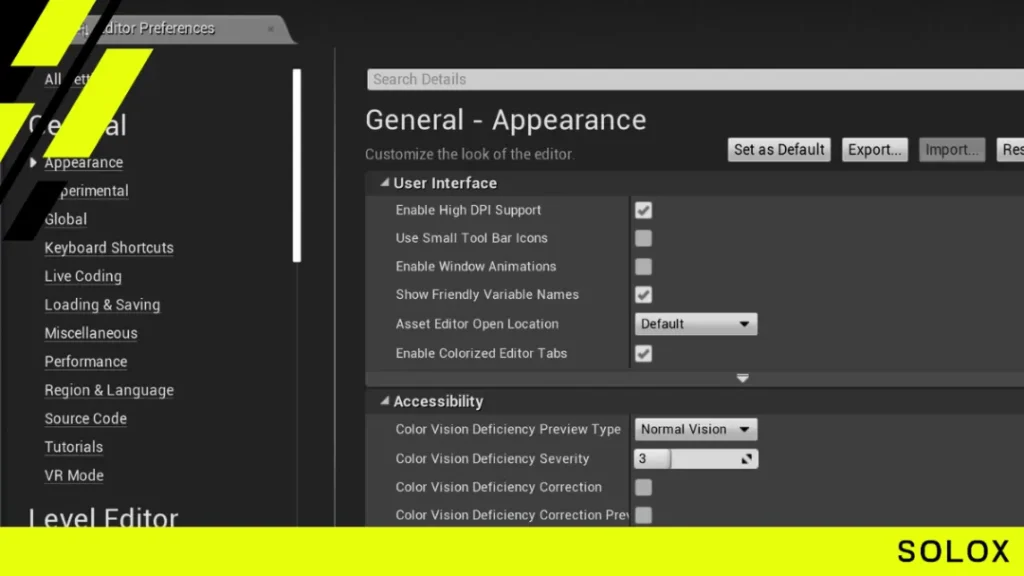Viewport: 1024px width, 576px height.
Task: Open Tutorials settings category
Action: (x=74, y=447)
